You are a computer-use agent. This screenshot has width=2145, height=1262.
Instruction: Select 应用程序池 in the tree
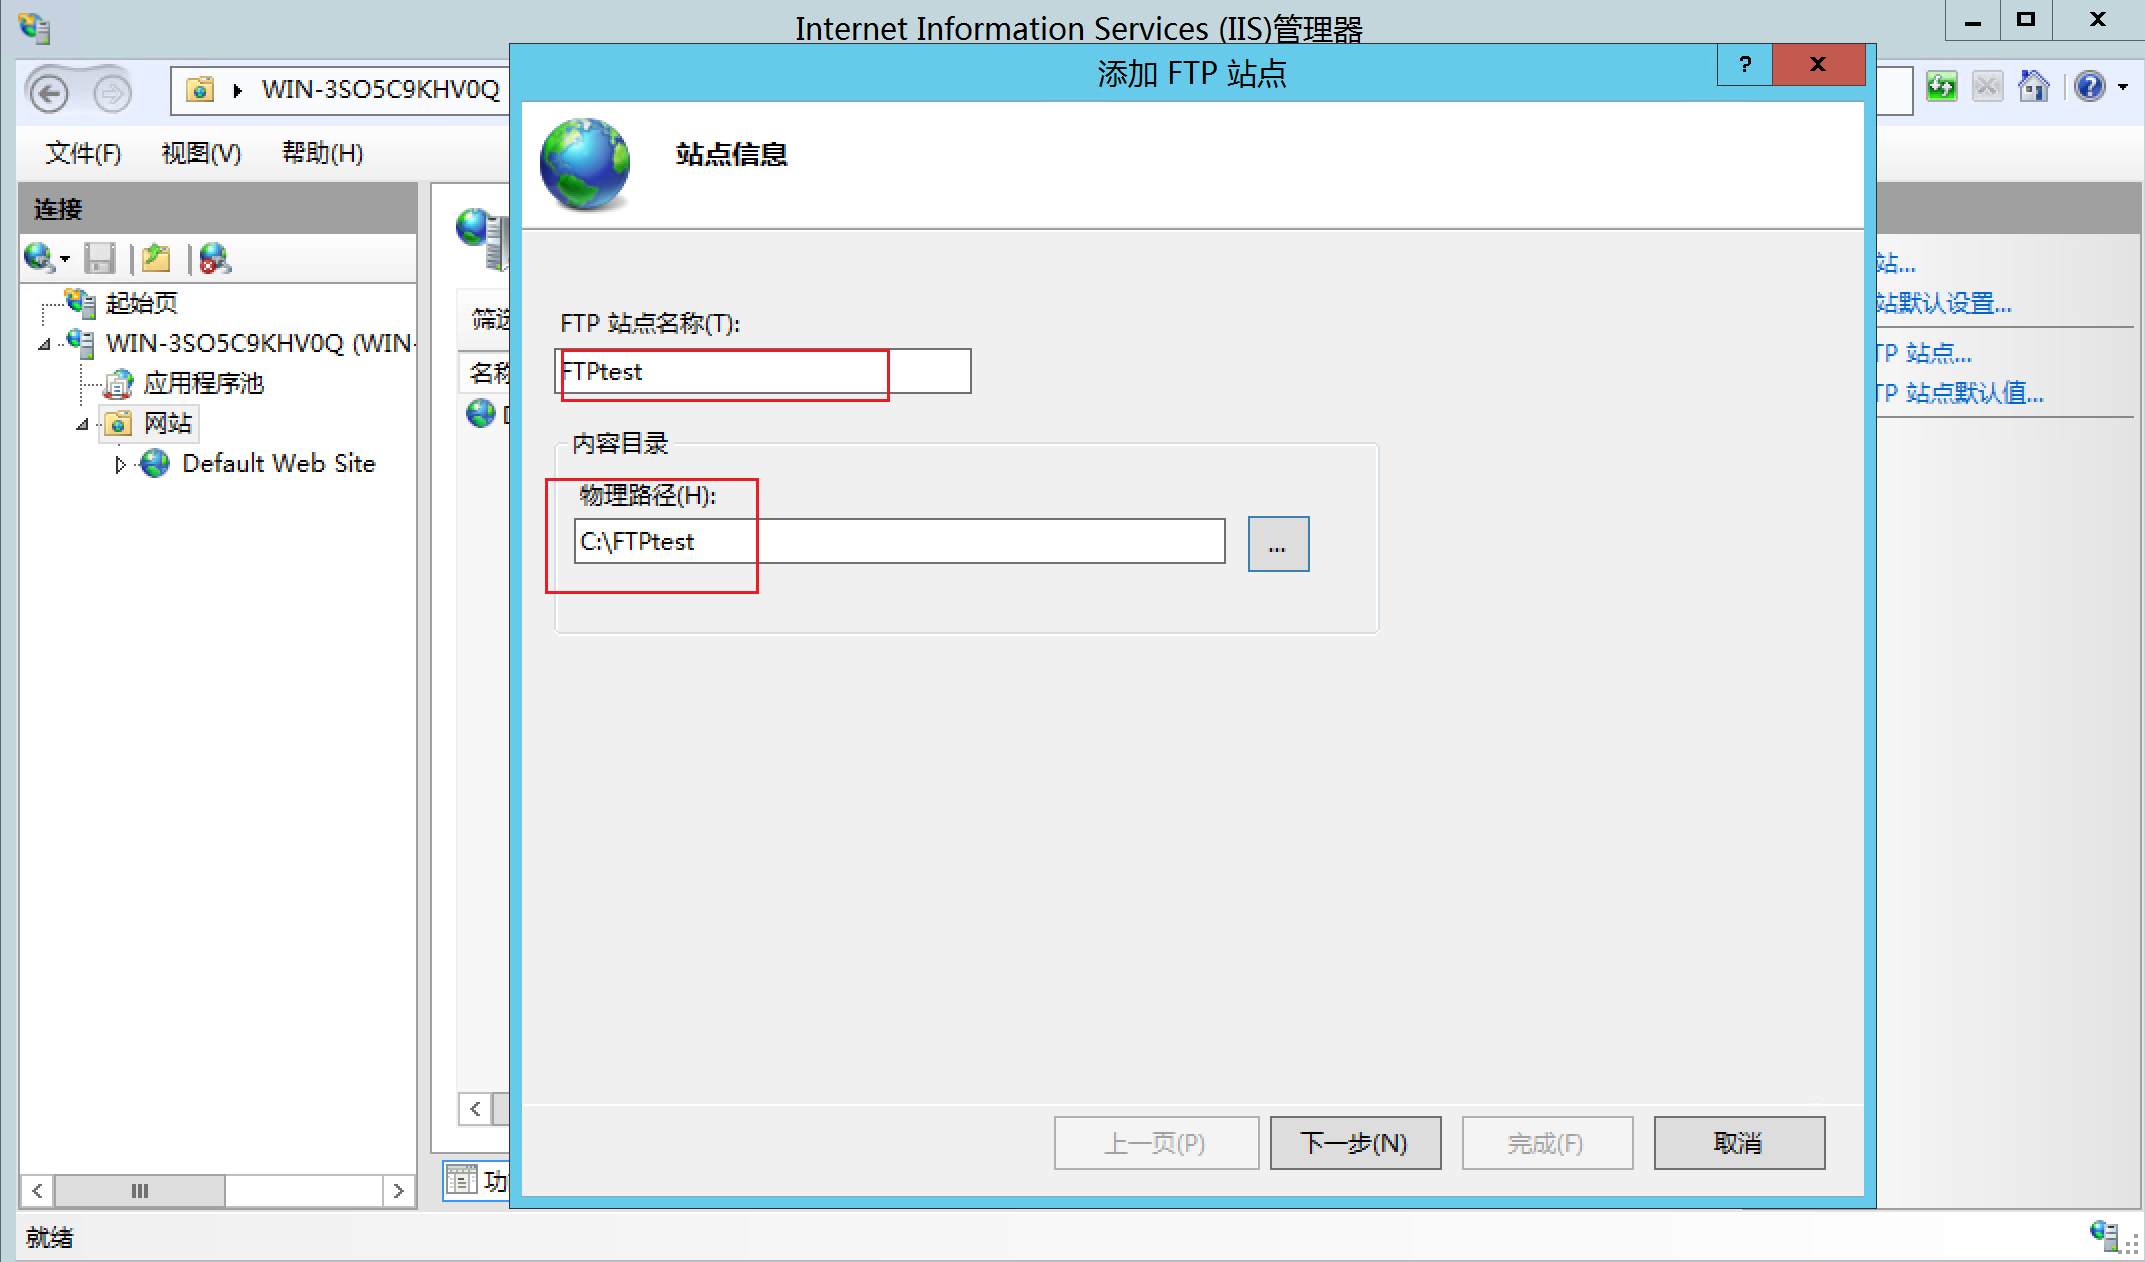(x=203, y=384)
